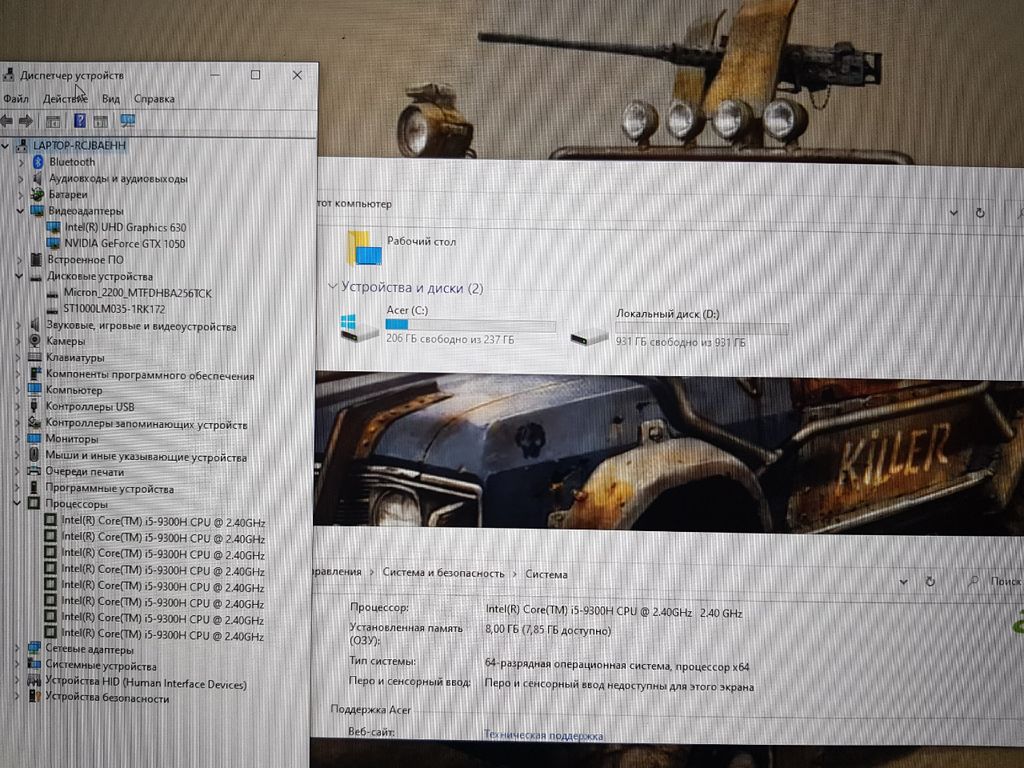Open the Действие menu
Image resolution: width=1024 pixels, height=768 pixels.
(x=65, y=99)
